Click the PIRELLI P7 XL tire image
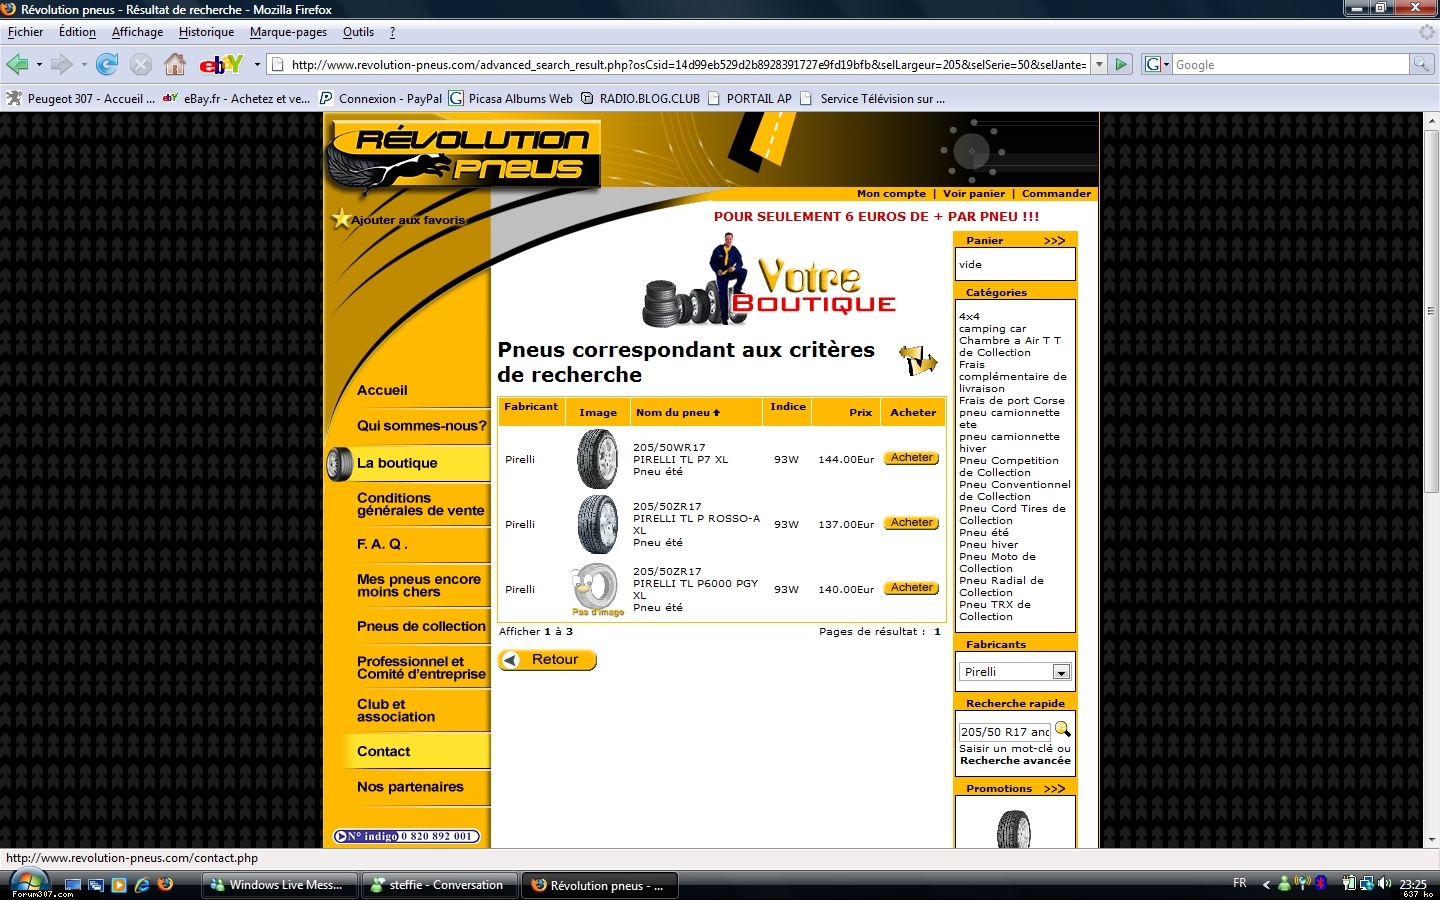The height and width of the screenshot is (900, 1440). click(598, 459)
